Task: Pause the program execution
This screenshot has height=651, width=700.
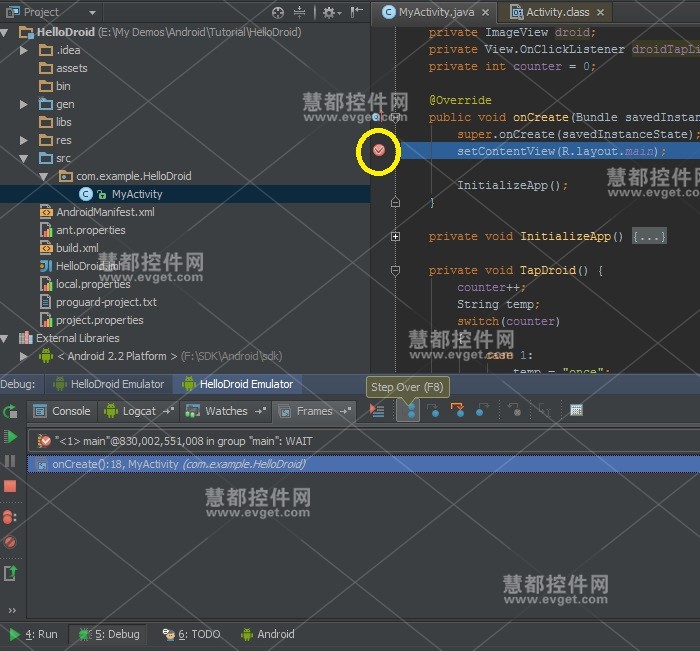Action: point(10,461)
